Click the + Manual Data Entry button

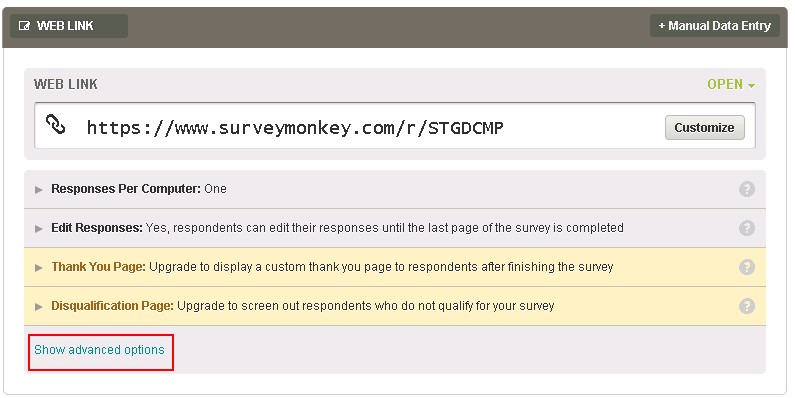pos(714,26)
